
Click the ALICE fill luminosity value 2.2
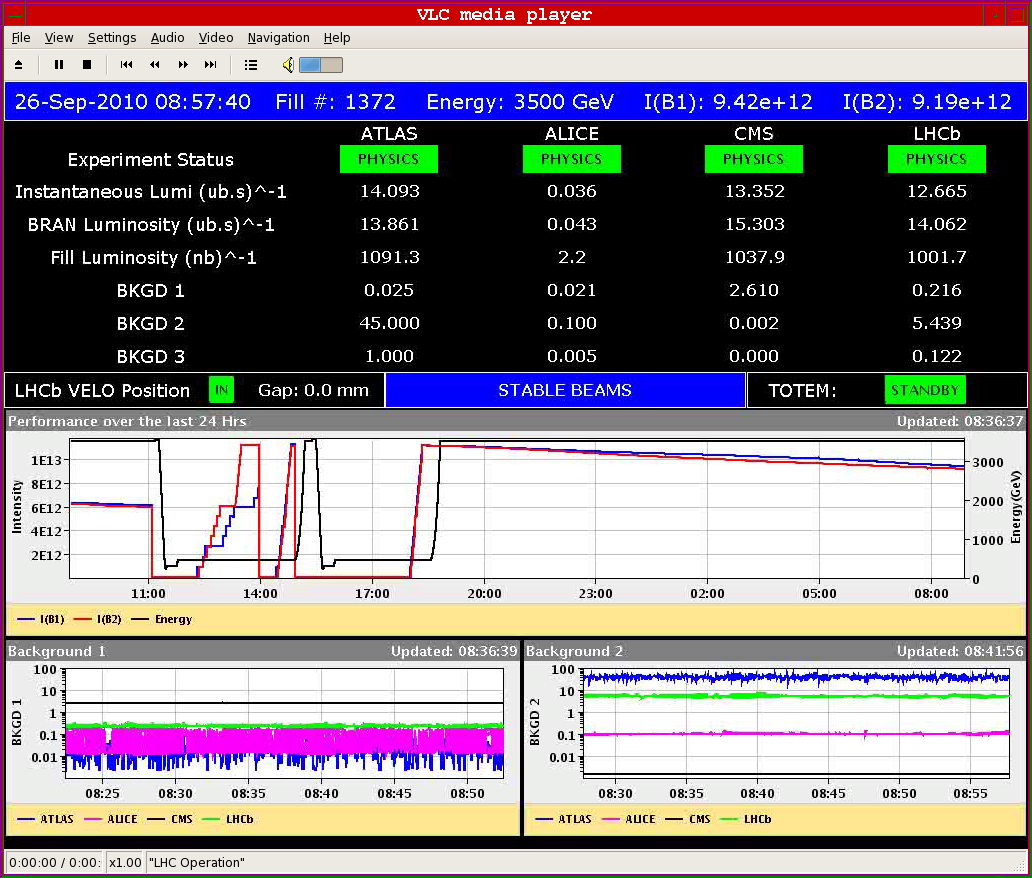click(572, 257)
